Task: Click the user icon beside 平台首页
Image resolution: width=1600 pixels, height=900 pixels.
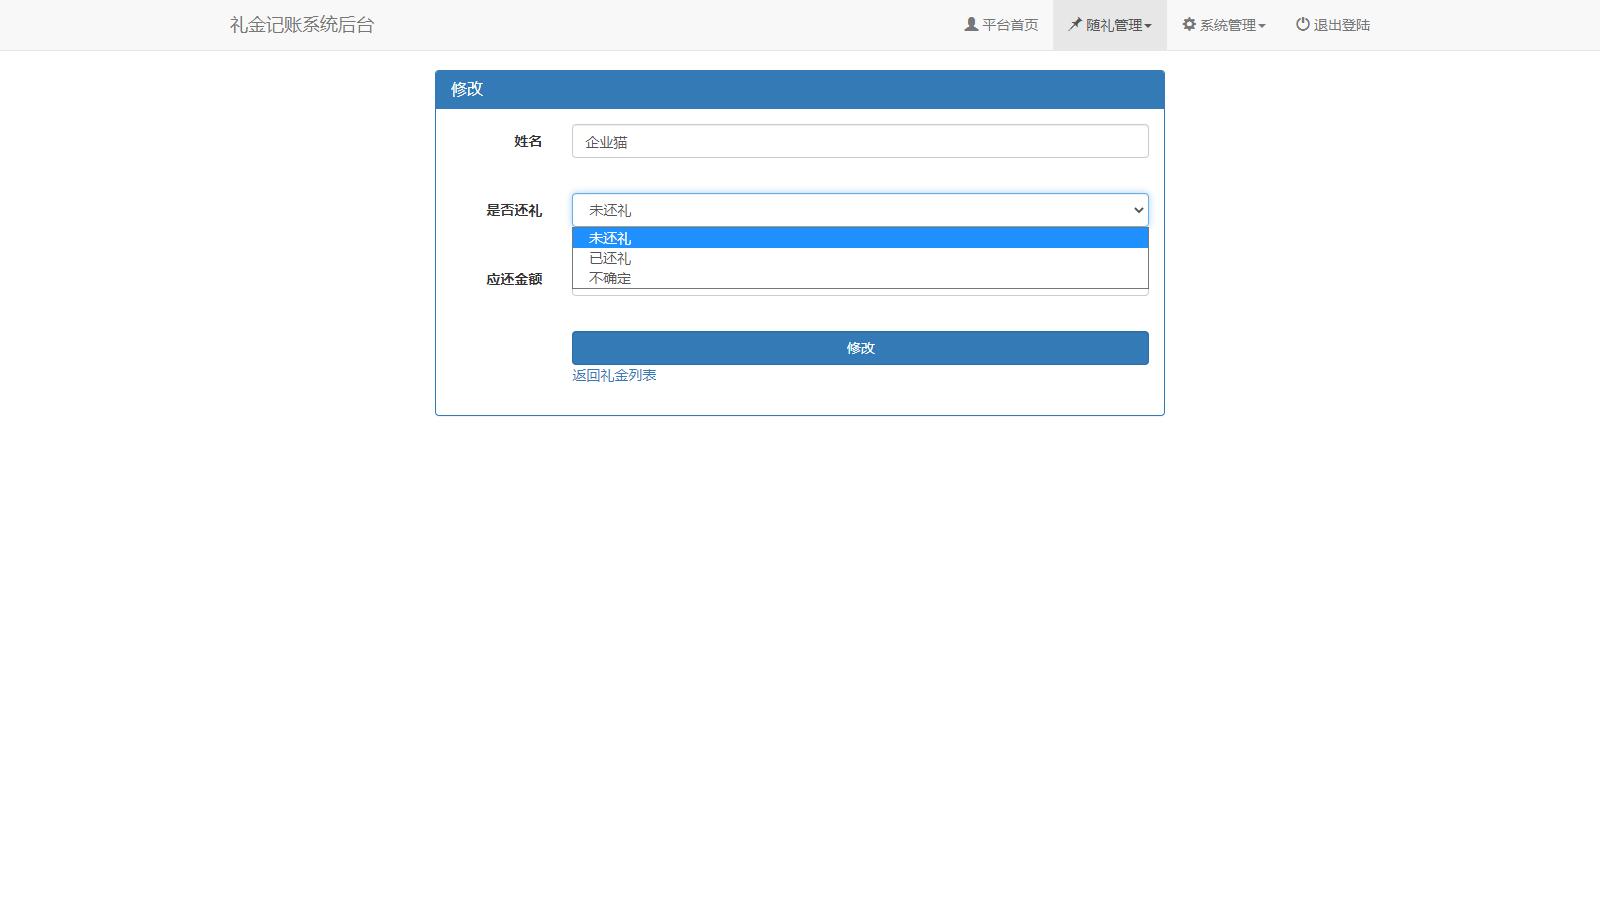Action: point(971,24)
